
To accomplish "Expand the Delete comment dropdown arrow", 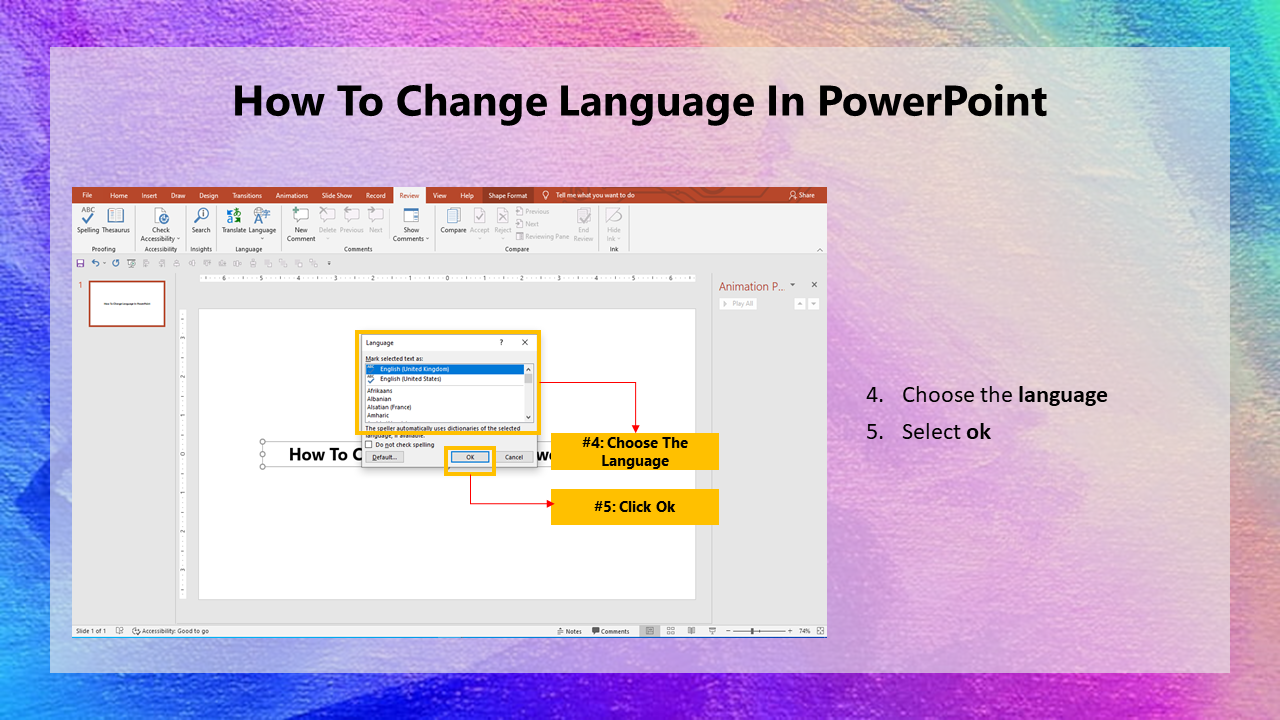I will [327, 239].
